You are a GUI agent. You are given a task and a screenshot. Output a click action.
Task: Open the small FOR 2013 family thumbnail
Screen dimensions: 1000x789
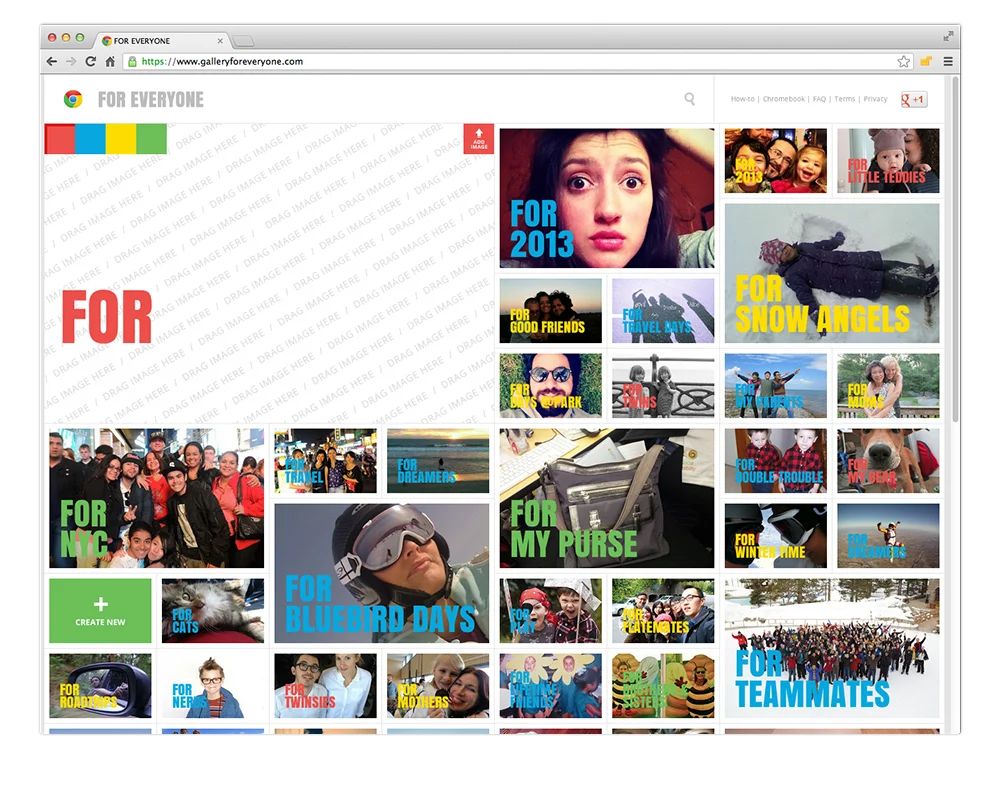point(776,161)
